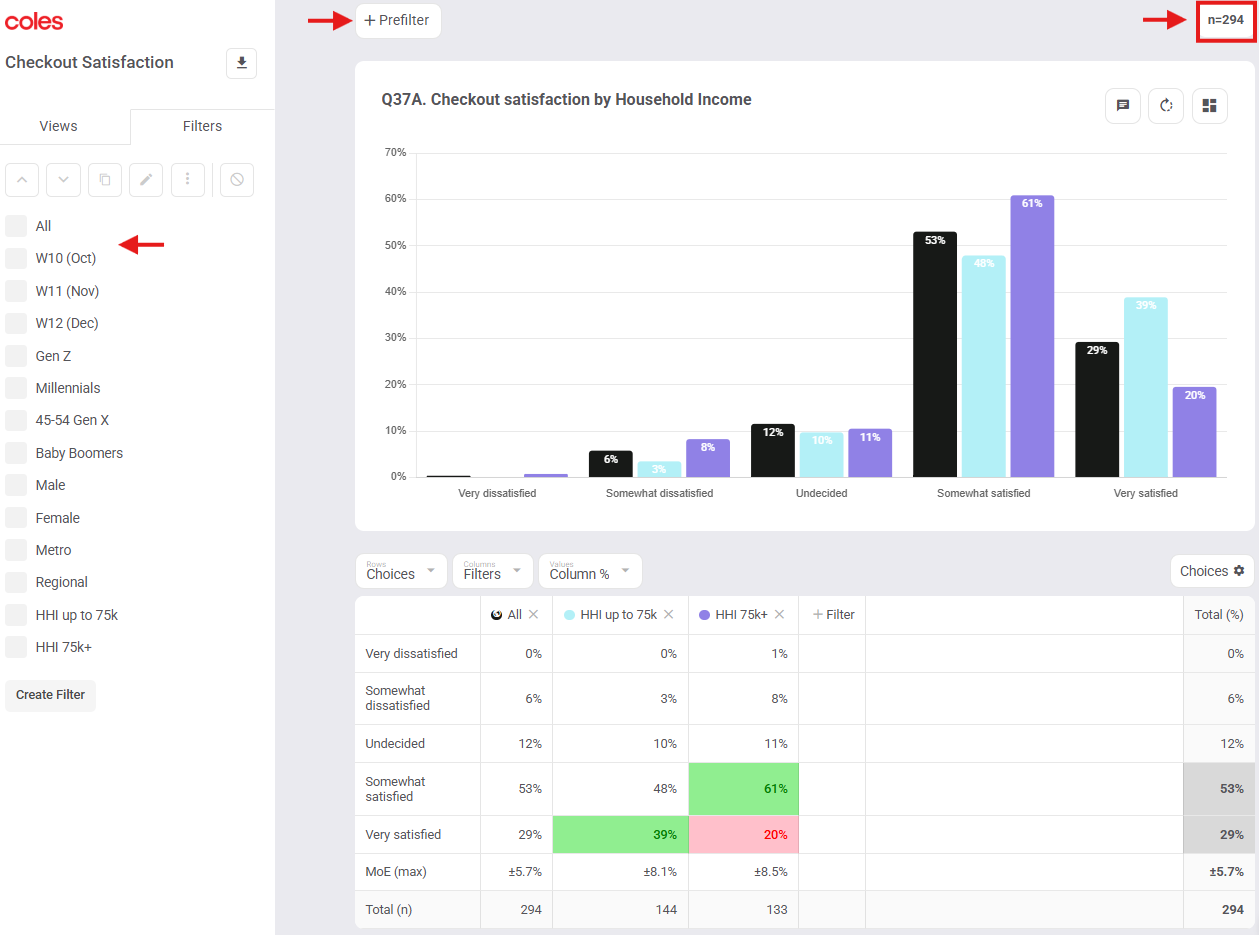Open the Values Column % dropdown

[590, 571]
